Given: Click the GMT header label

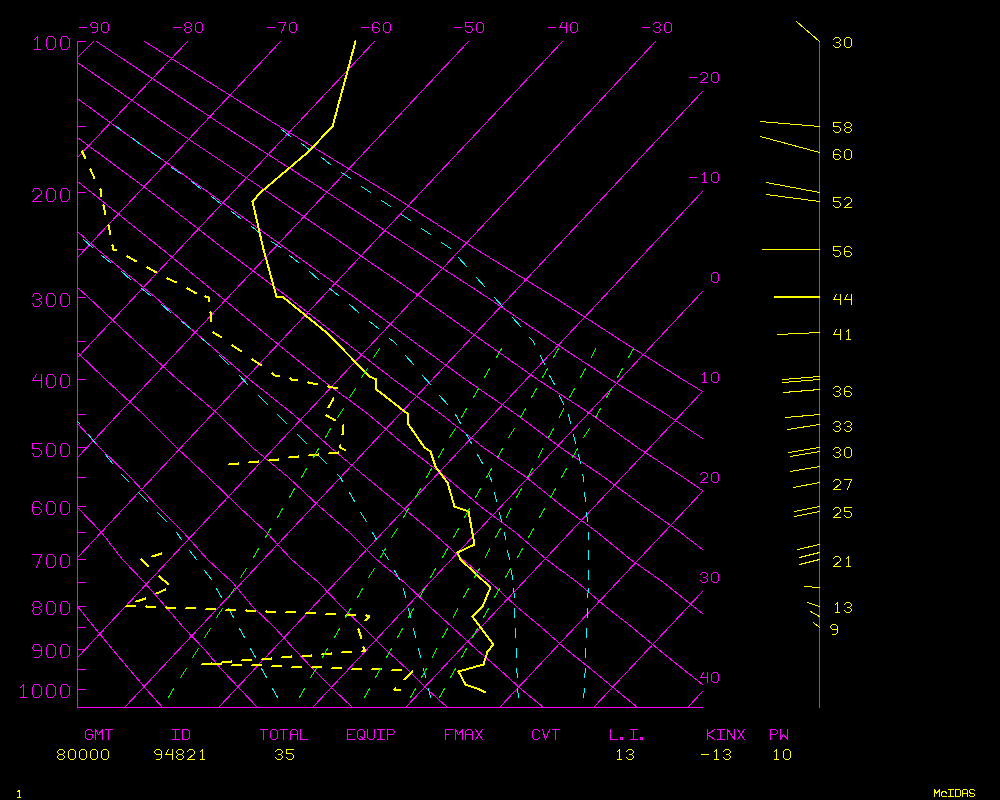Looking at the screenshot, I should (x=99, y=735).
